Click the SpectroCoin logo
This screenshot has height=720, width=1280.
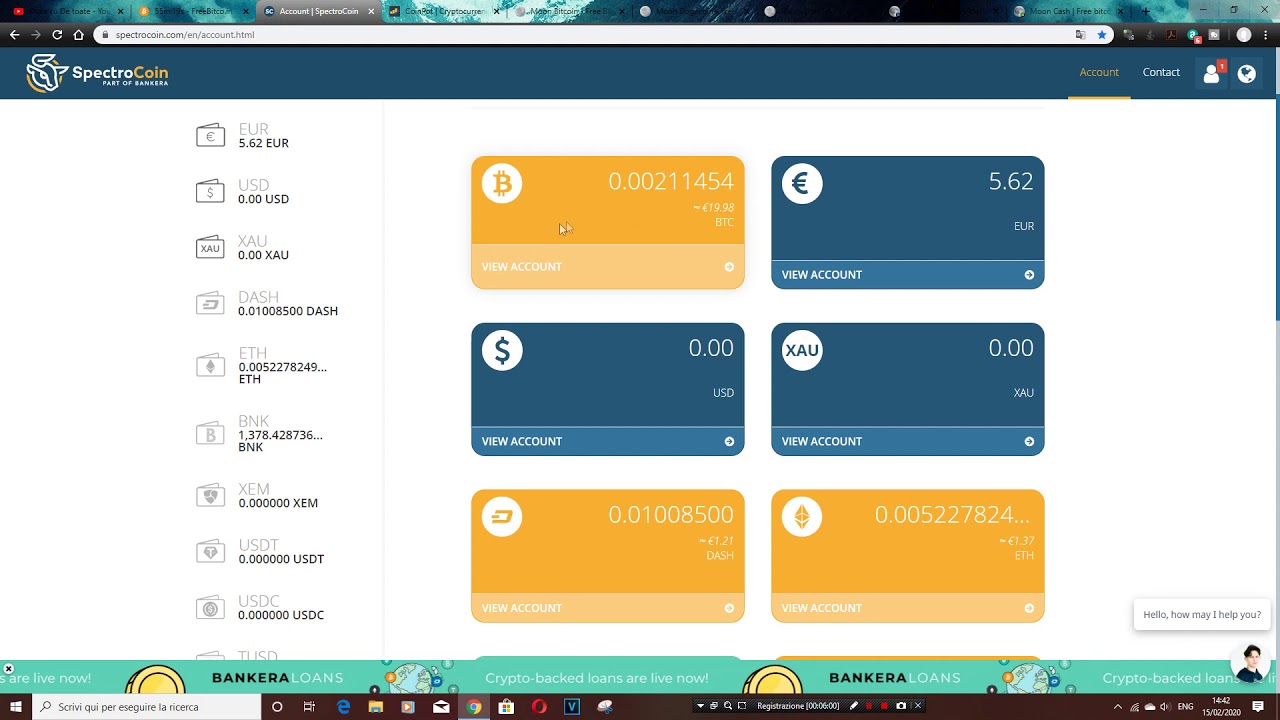(97, 73)
